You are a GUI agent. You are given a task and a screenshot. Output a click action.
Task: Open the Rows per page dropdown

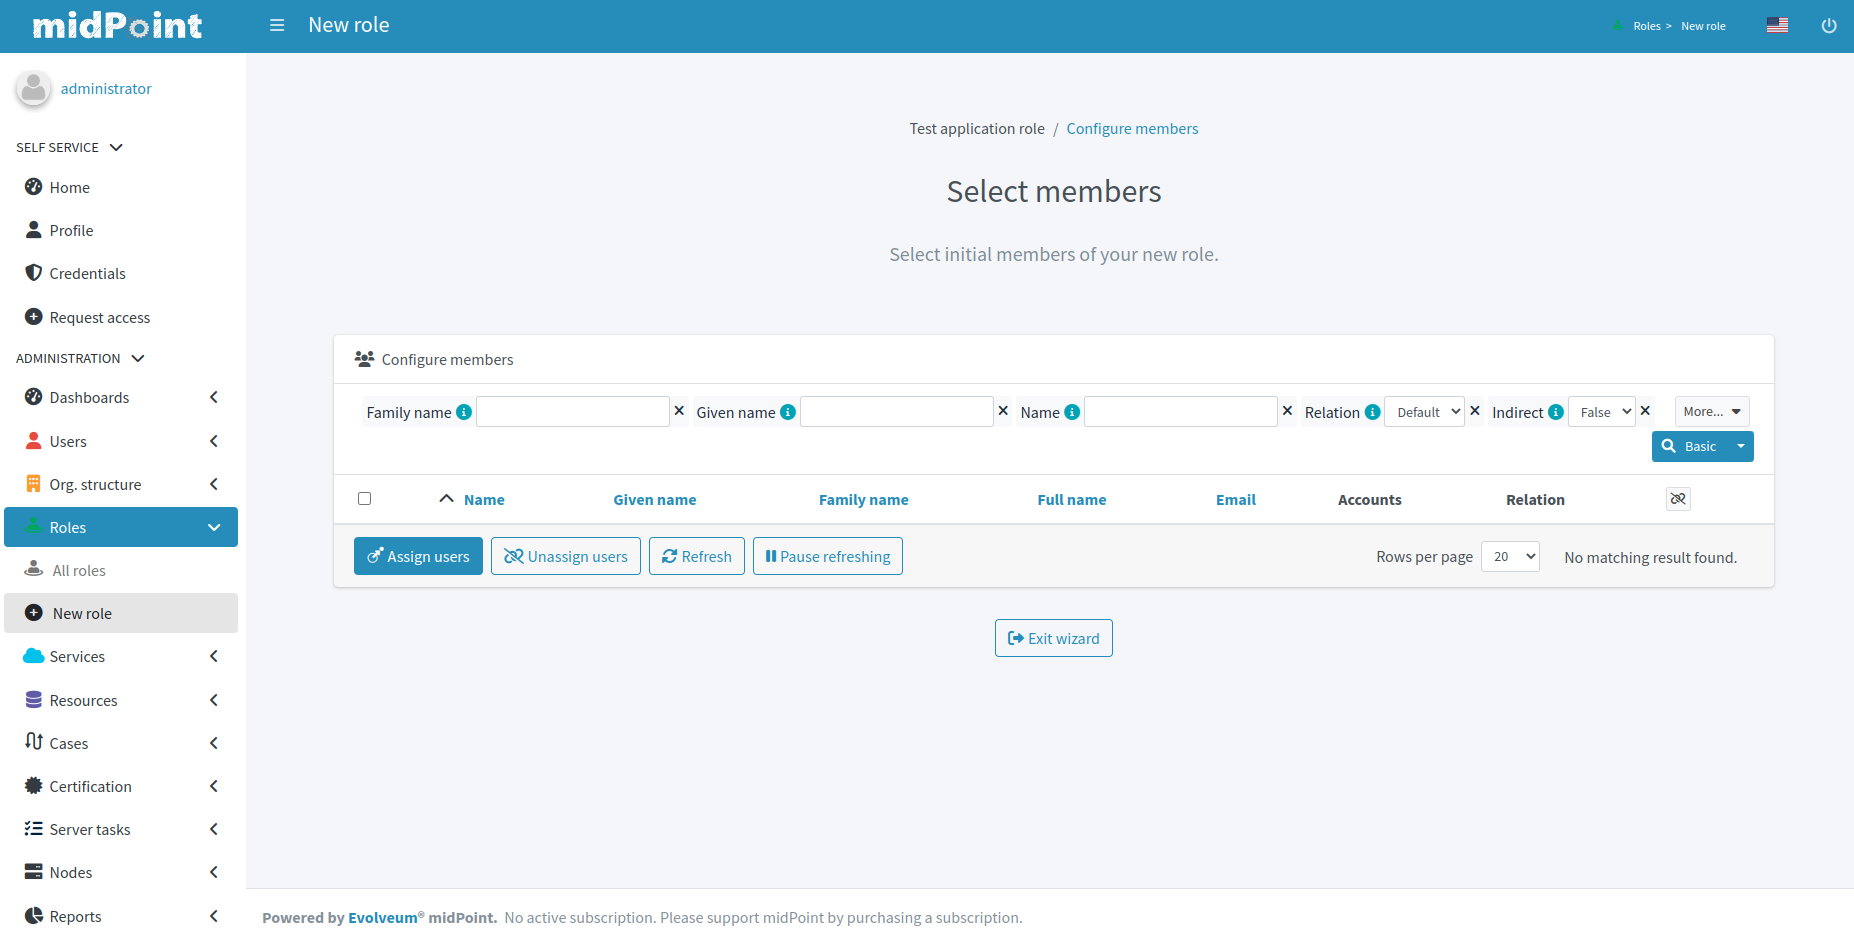[1510, 557]
